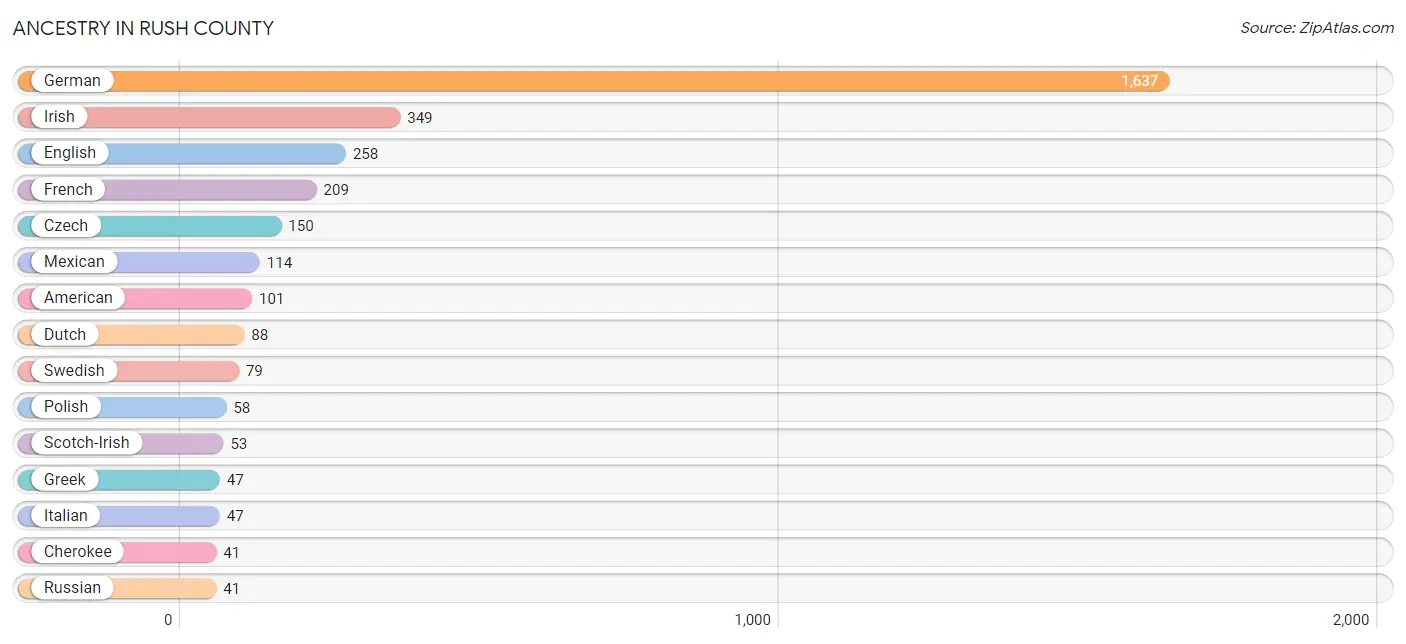
Task: Click the English value 258
Action: point(366,154)
